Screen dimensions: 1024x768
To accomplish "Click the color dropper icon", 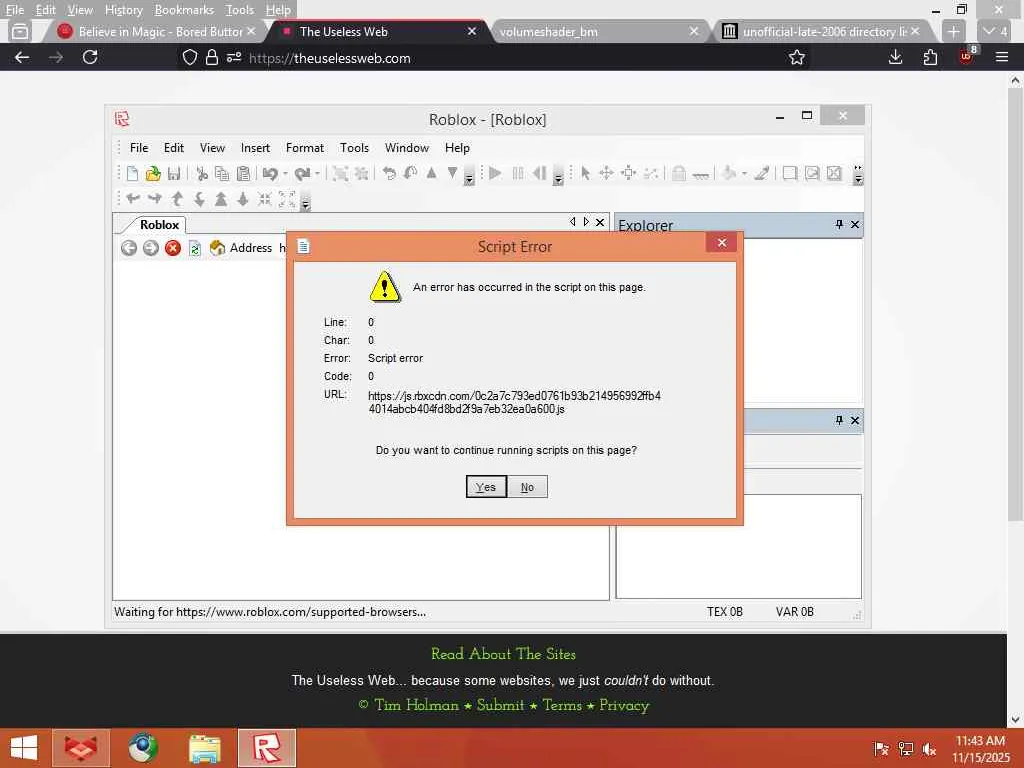I will tap(761, 173).
